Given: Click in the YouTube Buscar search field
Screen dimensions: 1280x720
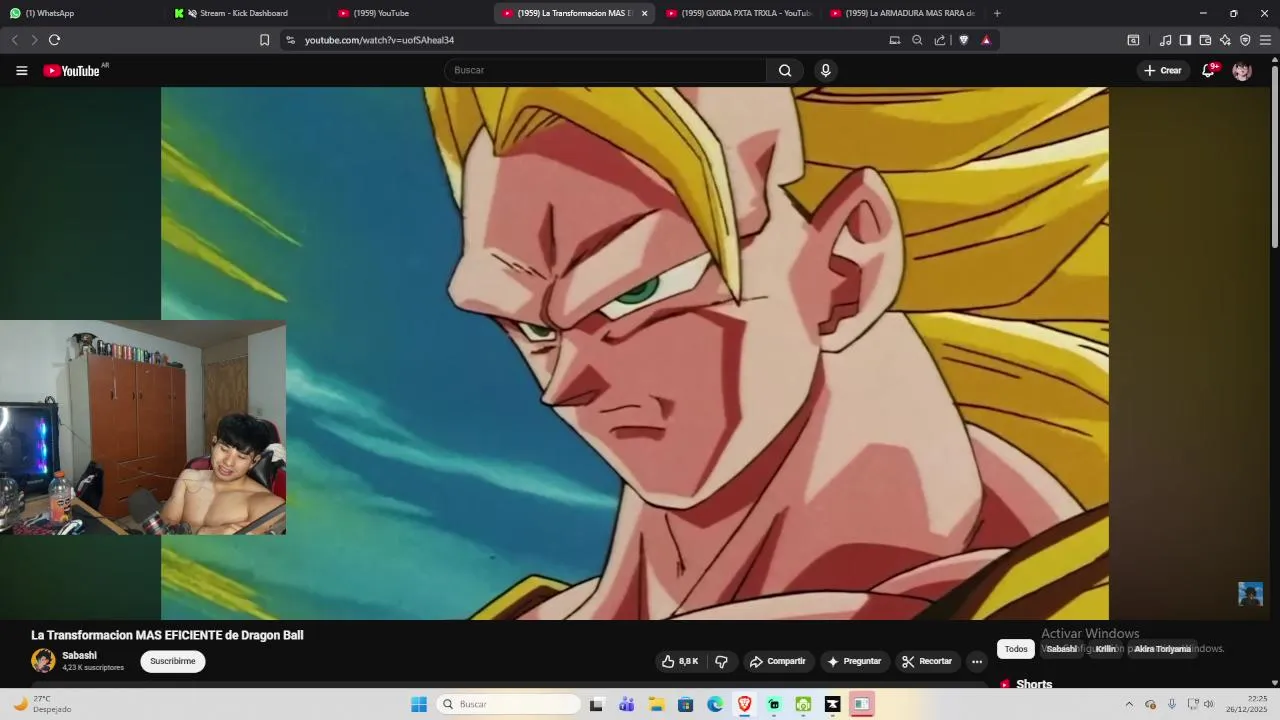Looking at the screenshot, I should (x=605, y=70).
